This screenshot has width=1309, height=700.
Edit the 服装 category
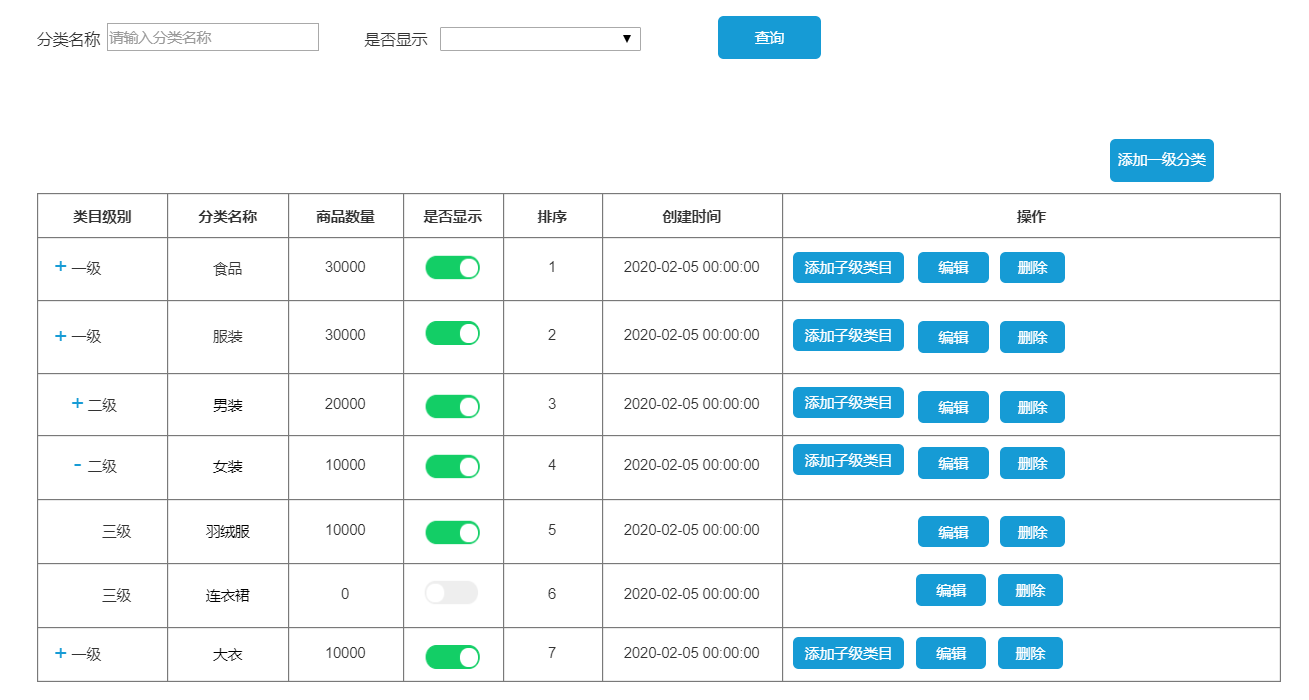953,337
